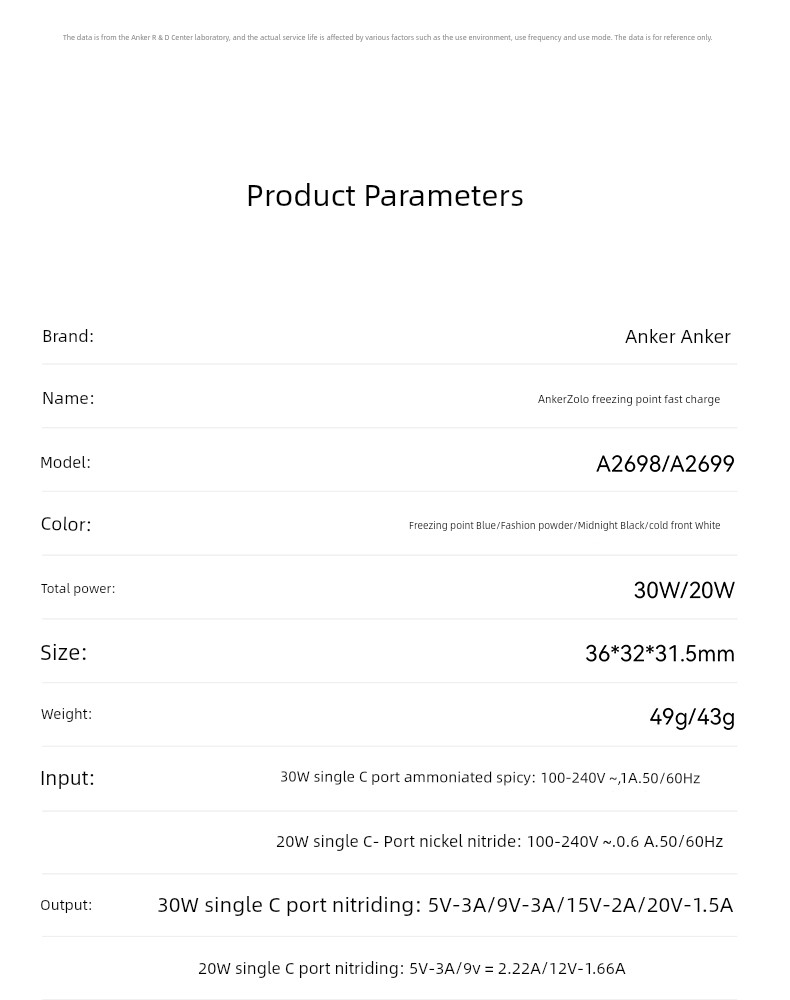Click the 20W single C-Port input line
The height and width of the screenshot is (1000, 790).
[x=499, y=842]
